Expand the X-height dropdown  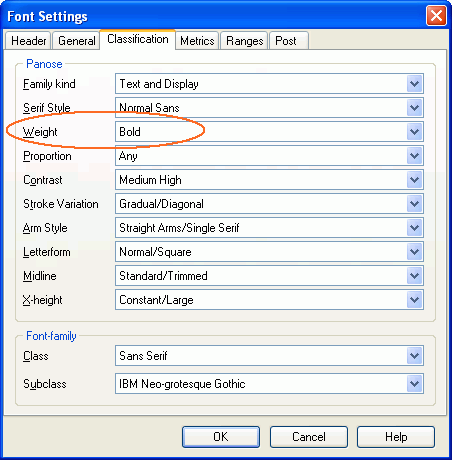(269, 300)
